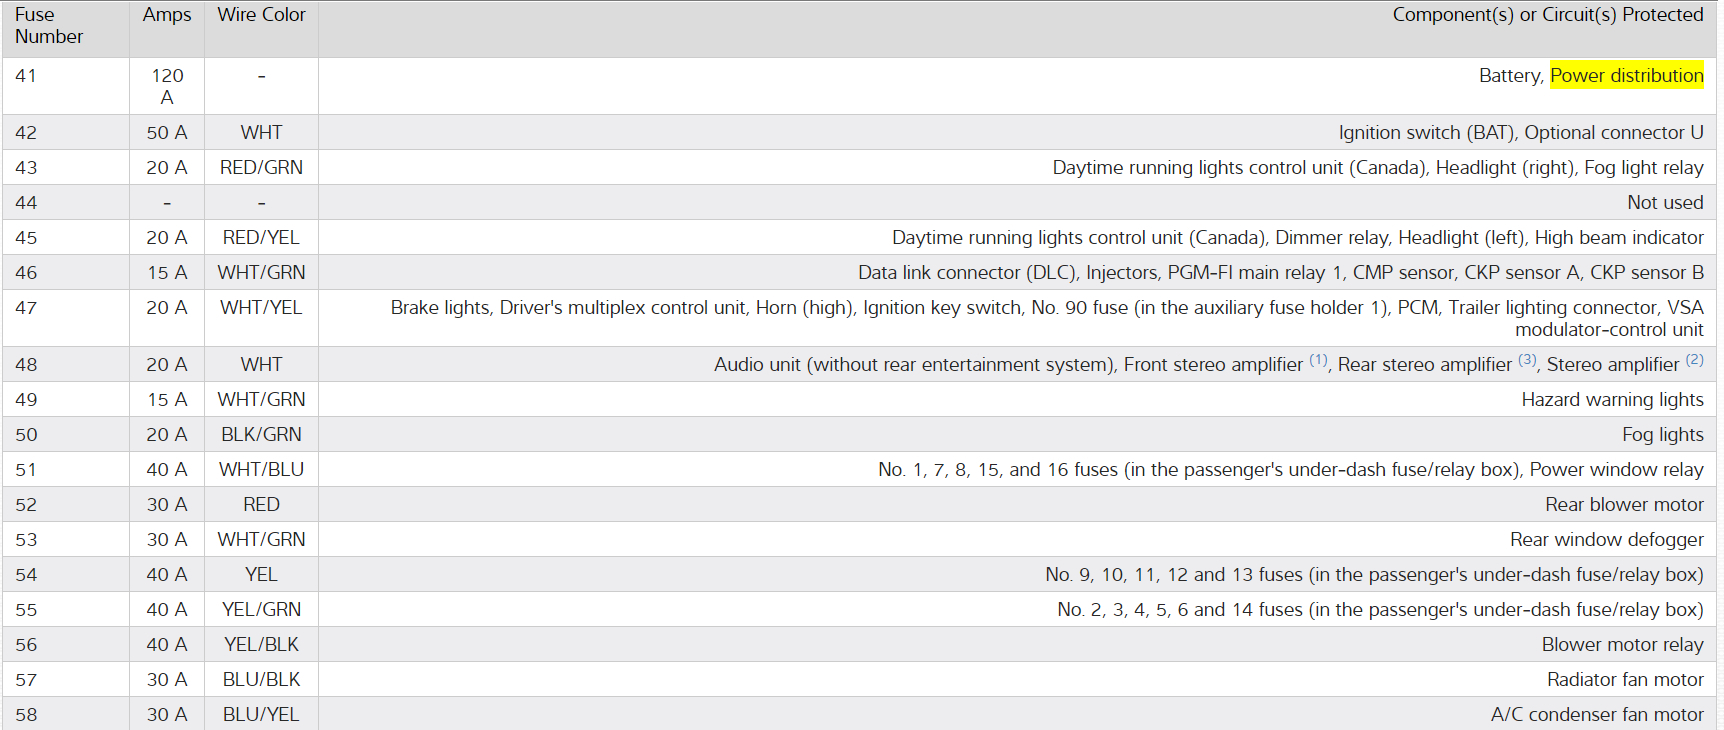Click the highlighted Power distribution text
This screenshot has width=1724, height=730.
tap(1626, 76)
